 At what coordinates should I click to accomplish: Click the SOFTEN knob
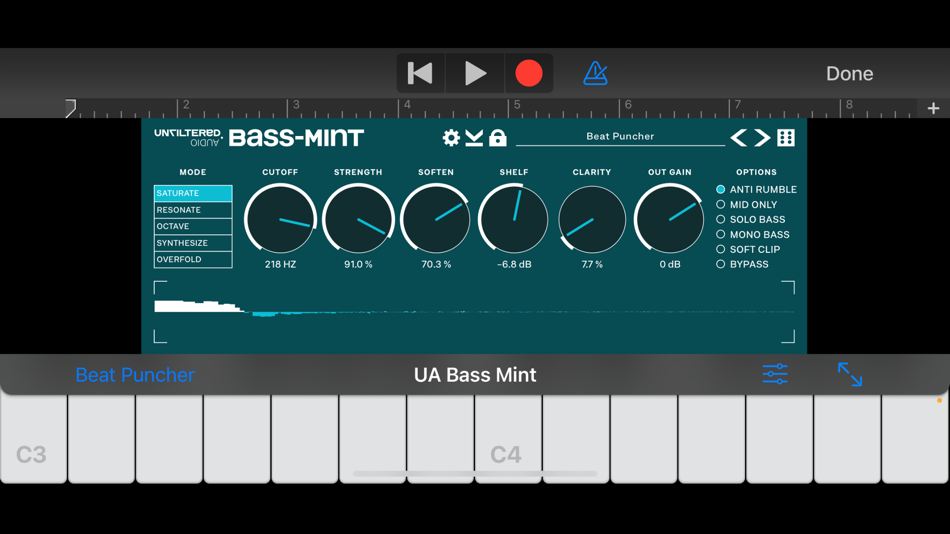436,219
